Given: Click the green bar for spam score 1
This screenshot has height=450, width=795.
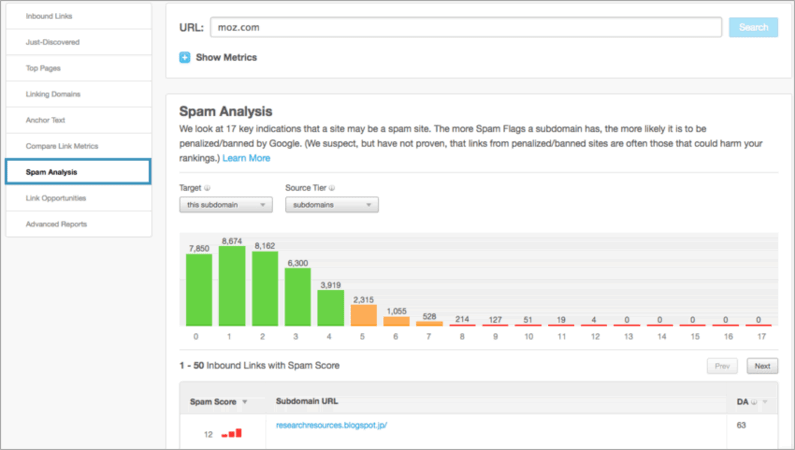Looking at the screenshot, I should click(232, 287).
